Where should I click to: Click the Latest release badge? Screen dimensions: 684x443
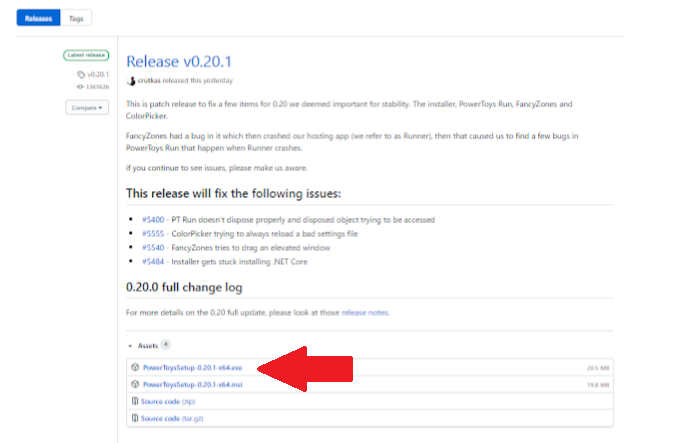[86, 55]
